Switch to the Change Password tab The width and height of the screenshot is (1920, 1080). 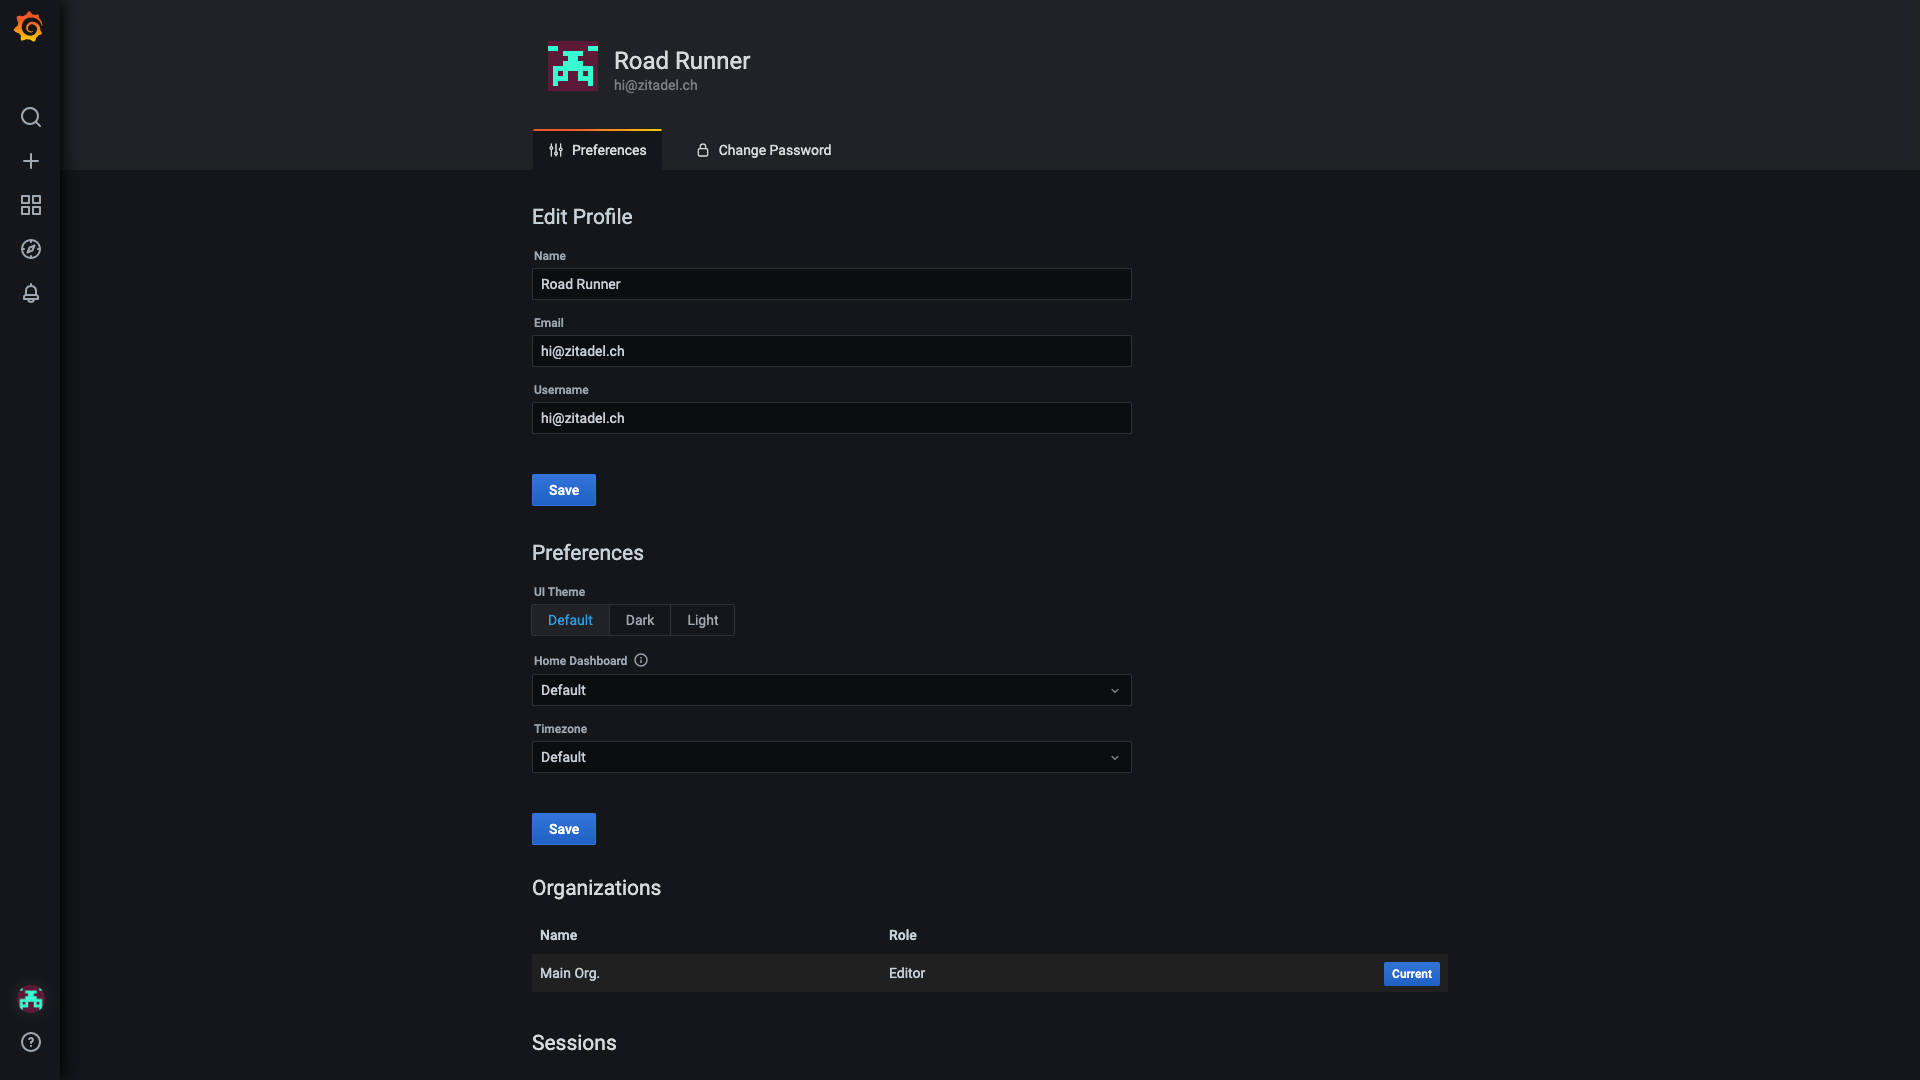click(x=764, y=150)
